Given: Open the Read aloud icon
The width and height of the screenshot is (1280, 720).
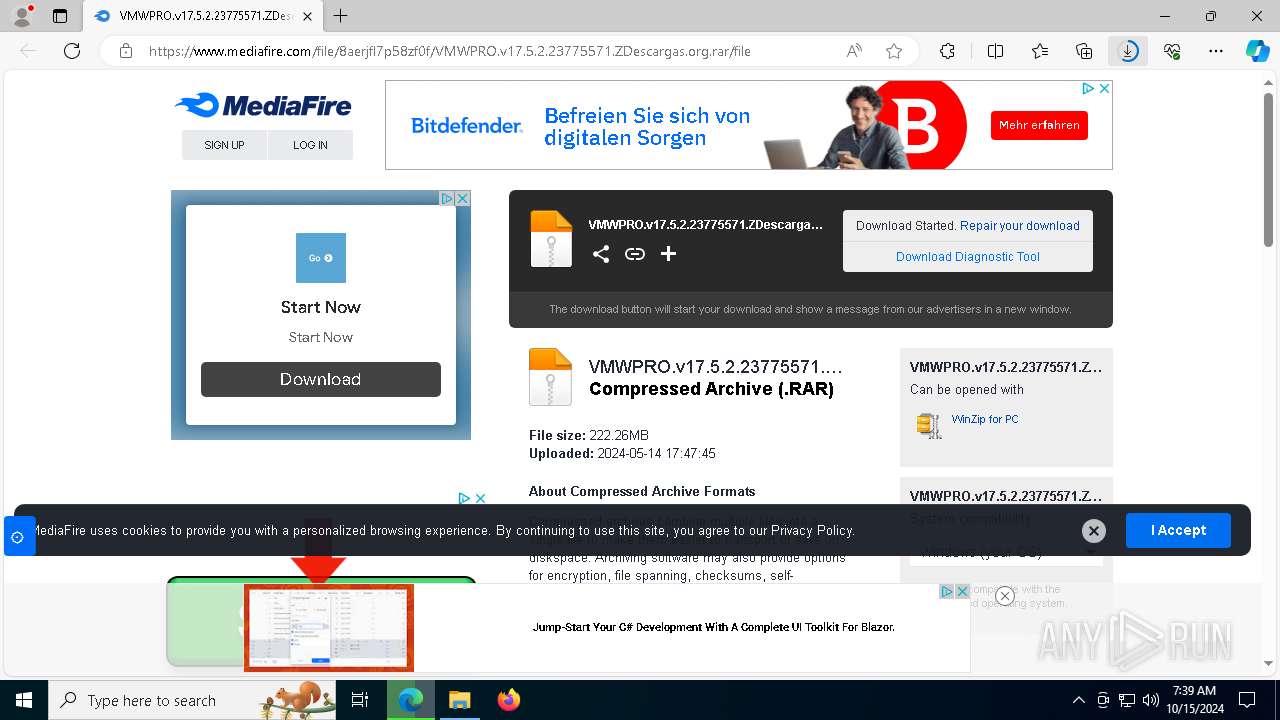Looking at the screenshot, I should click(854, 51).
